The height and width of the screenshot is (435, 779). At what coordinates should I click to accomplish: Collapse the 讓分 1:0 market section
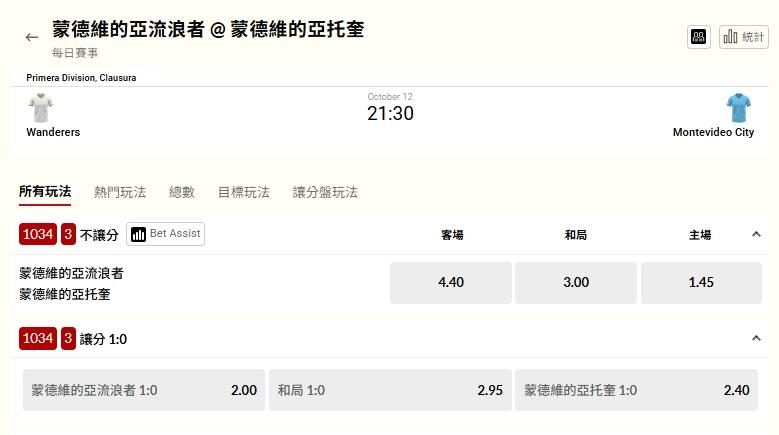[x=756, y=339]
